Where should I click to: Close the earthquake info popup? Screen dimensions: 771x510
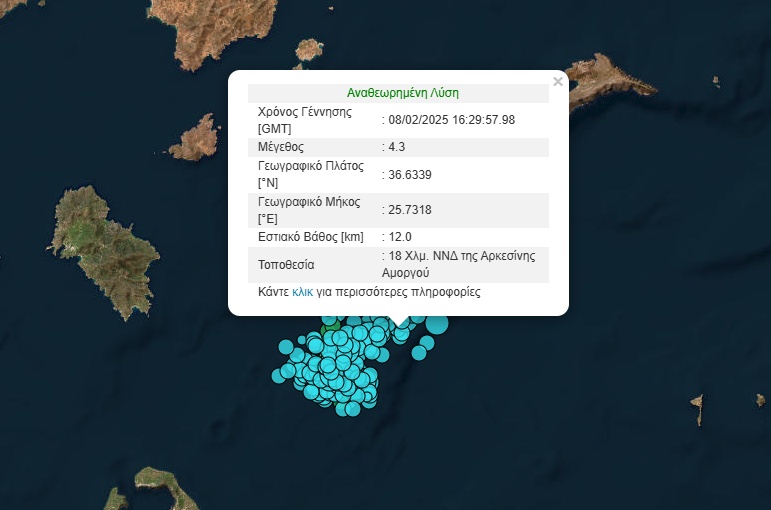click(558, 82)
